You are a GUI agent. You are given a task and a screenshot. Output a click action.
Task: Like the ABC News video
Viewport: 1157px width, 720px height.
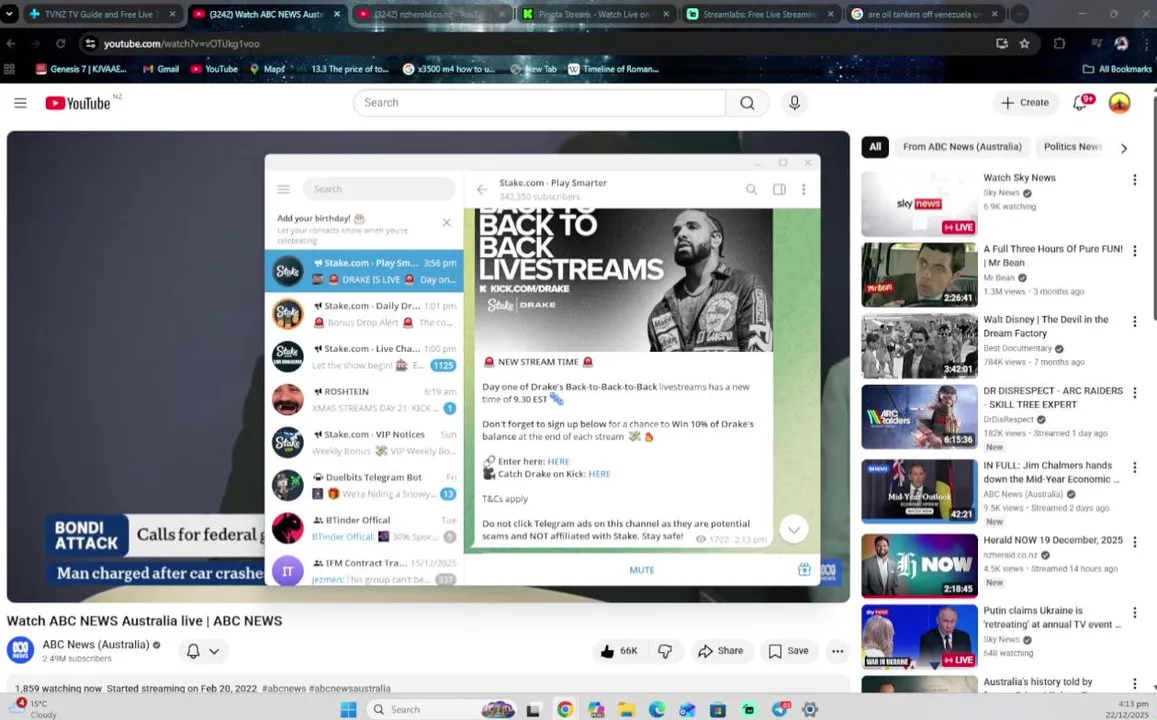pyautogui.click(x=620, y=651)
